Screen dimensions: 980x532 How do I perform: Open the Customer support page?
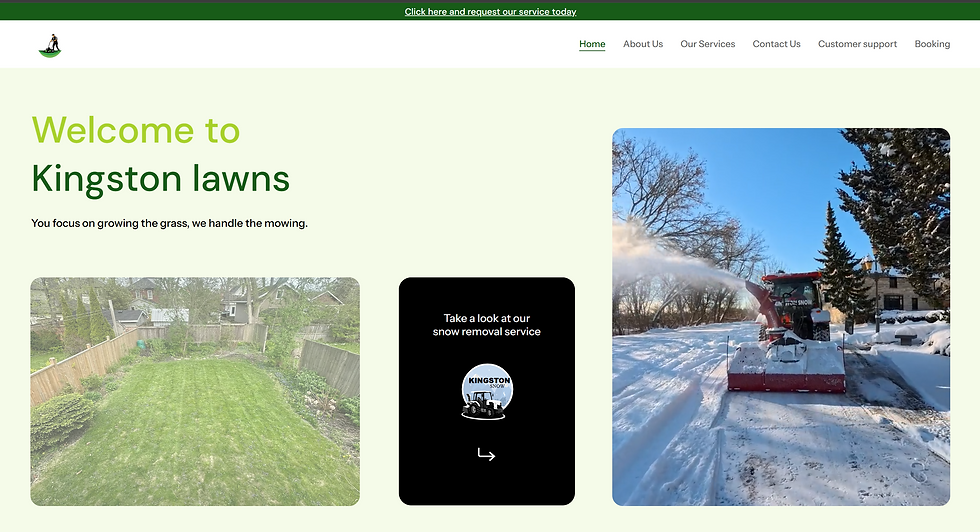[857, 44]
